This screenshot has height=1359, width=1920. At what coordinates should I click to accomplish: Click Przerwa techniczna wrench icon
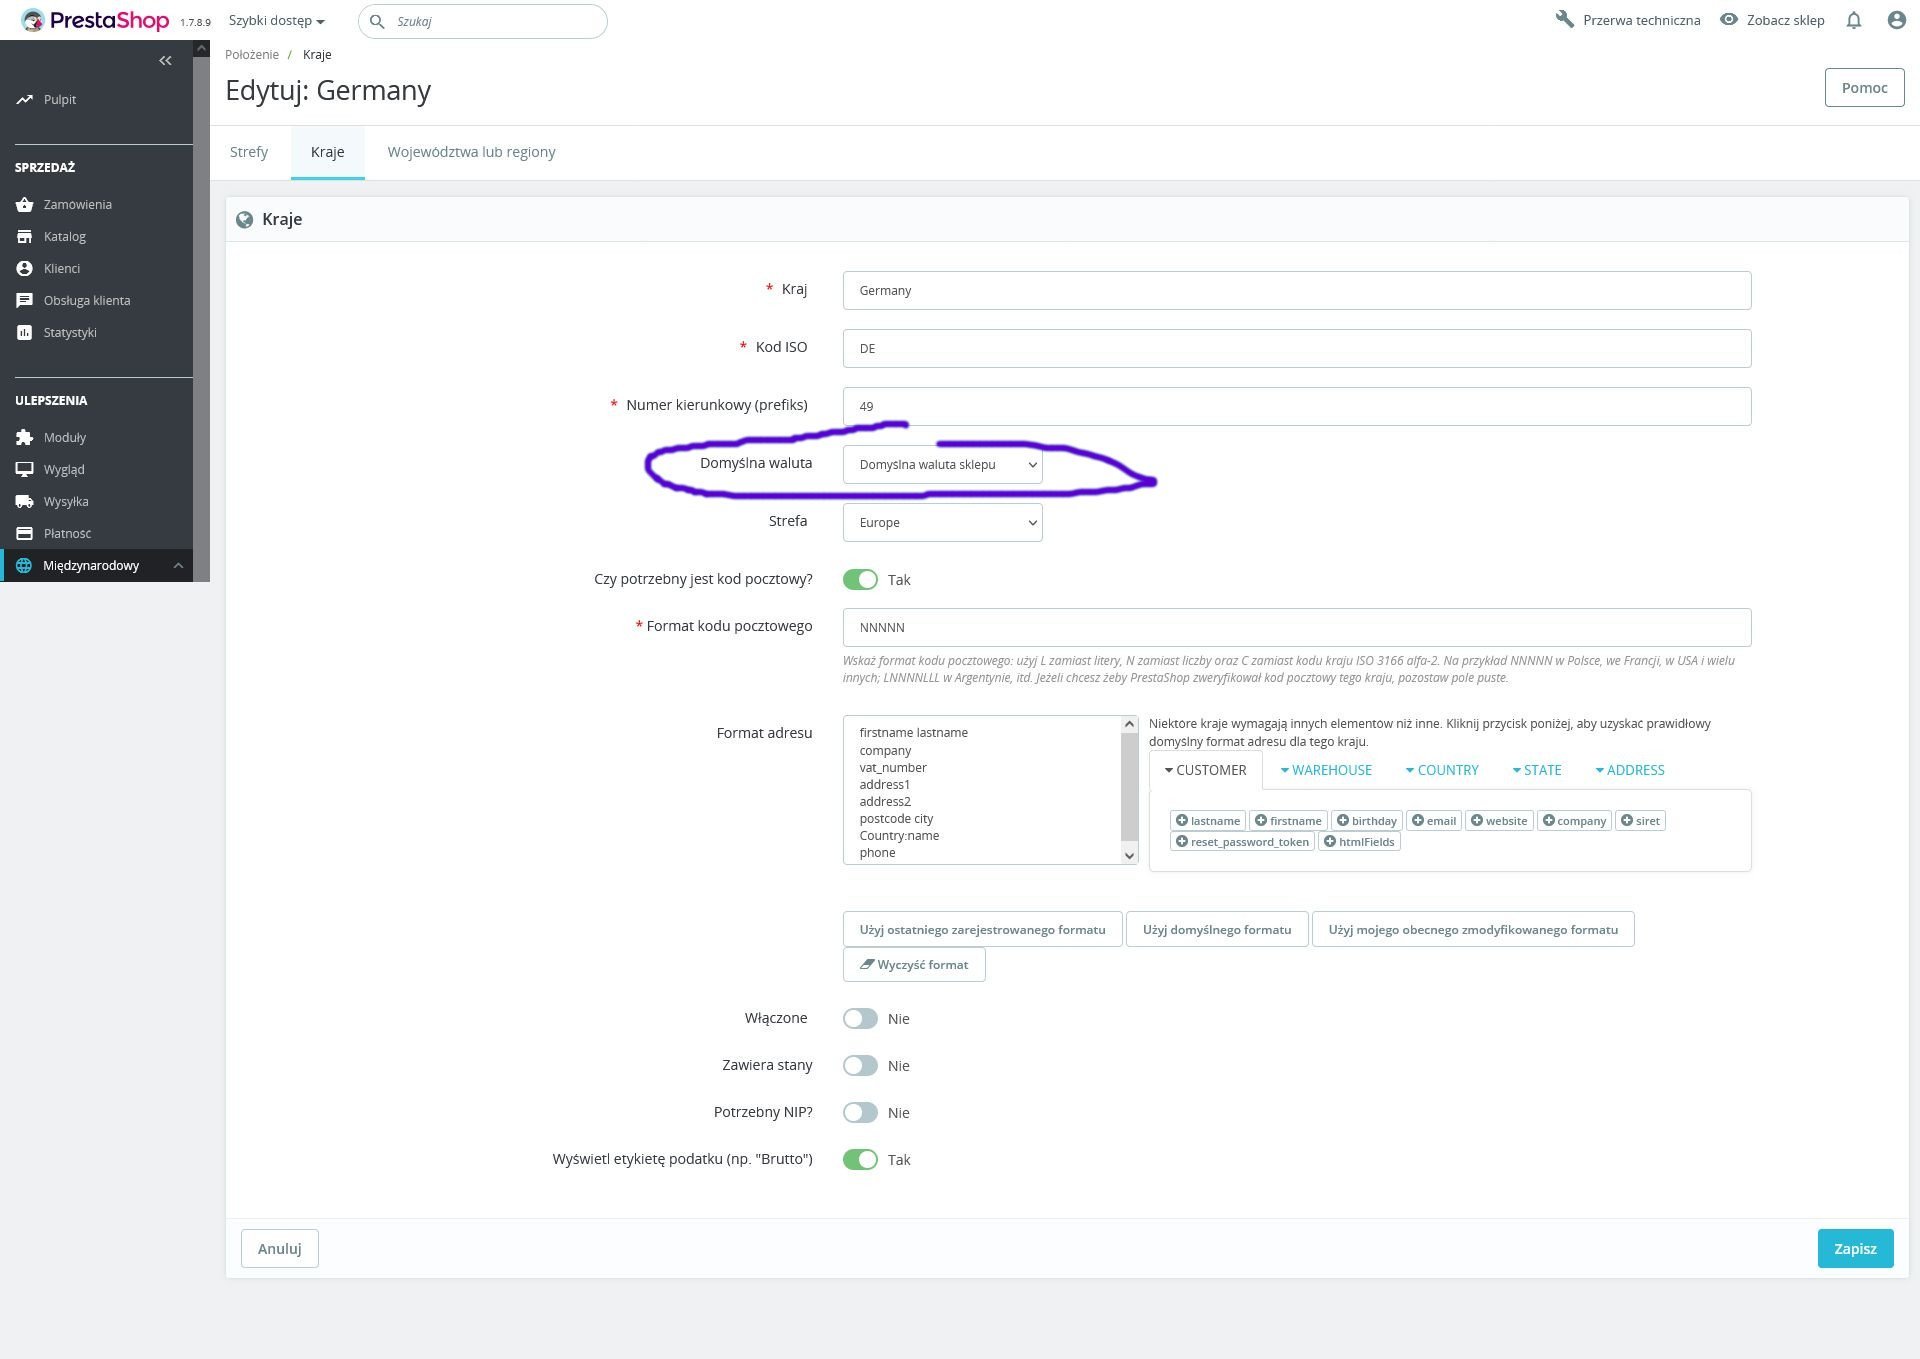[x=1565, y=20]
